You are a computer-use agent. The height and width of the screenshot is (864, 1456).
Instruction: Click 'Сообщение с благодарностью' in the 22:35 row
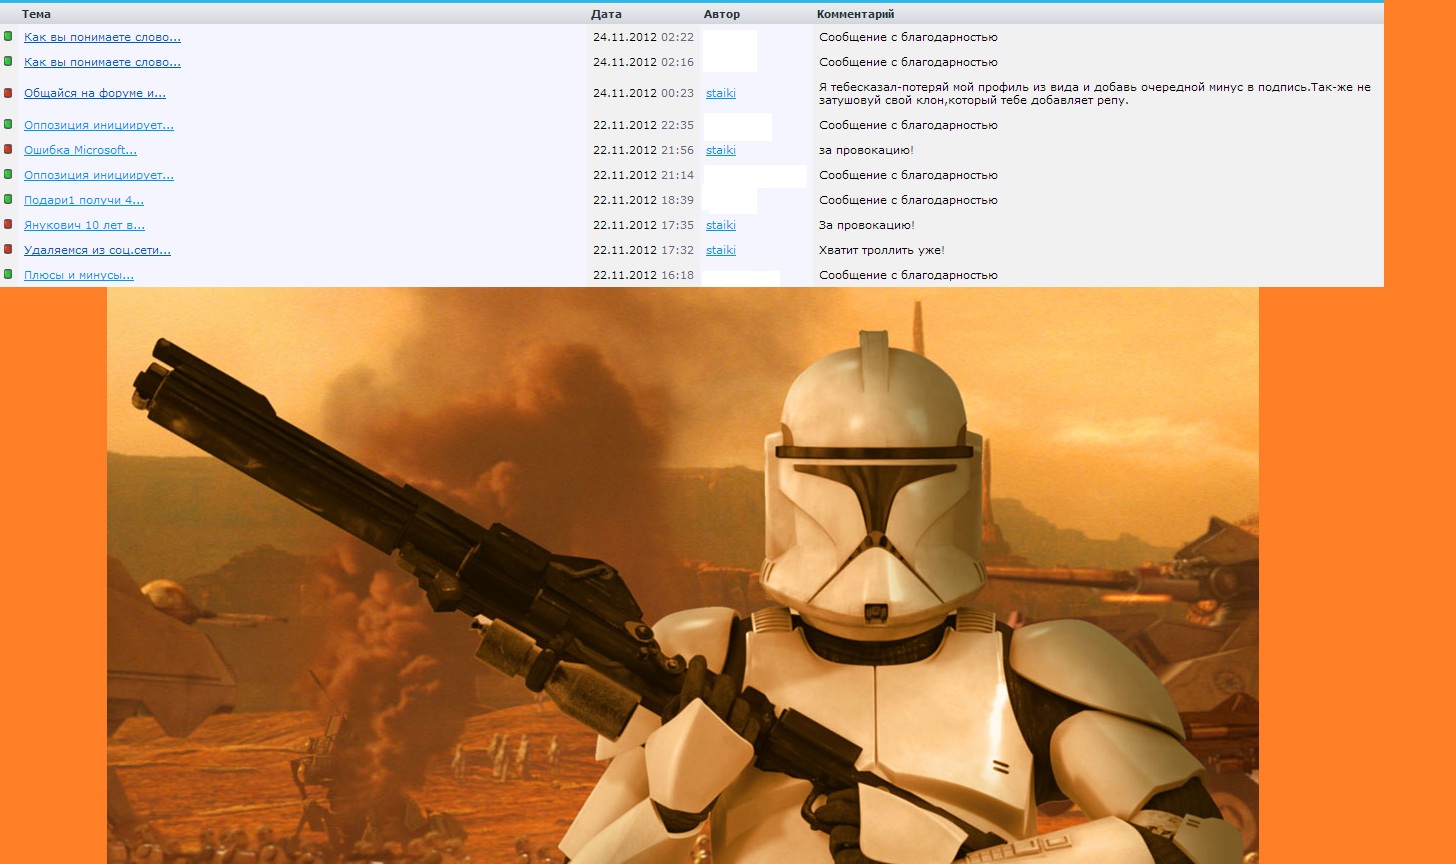[x=908, y=125]
